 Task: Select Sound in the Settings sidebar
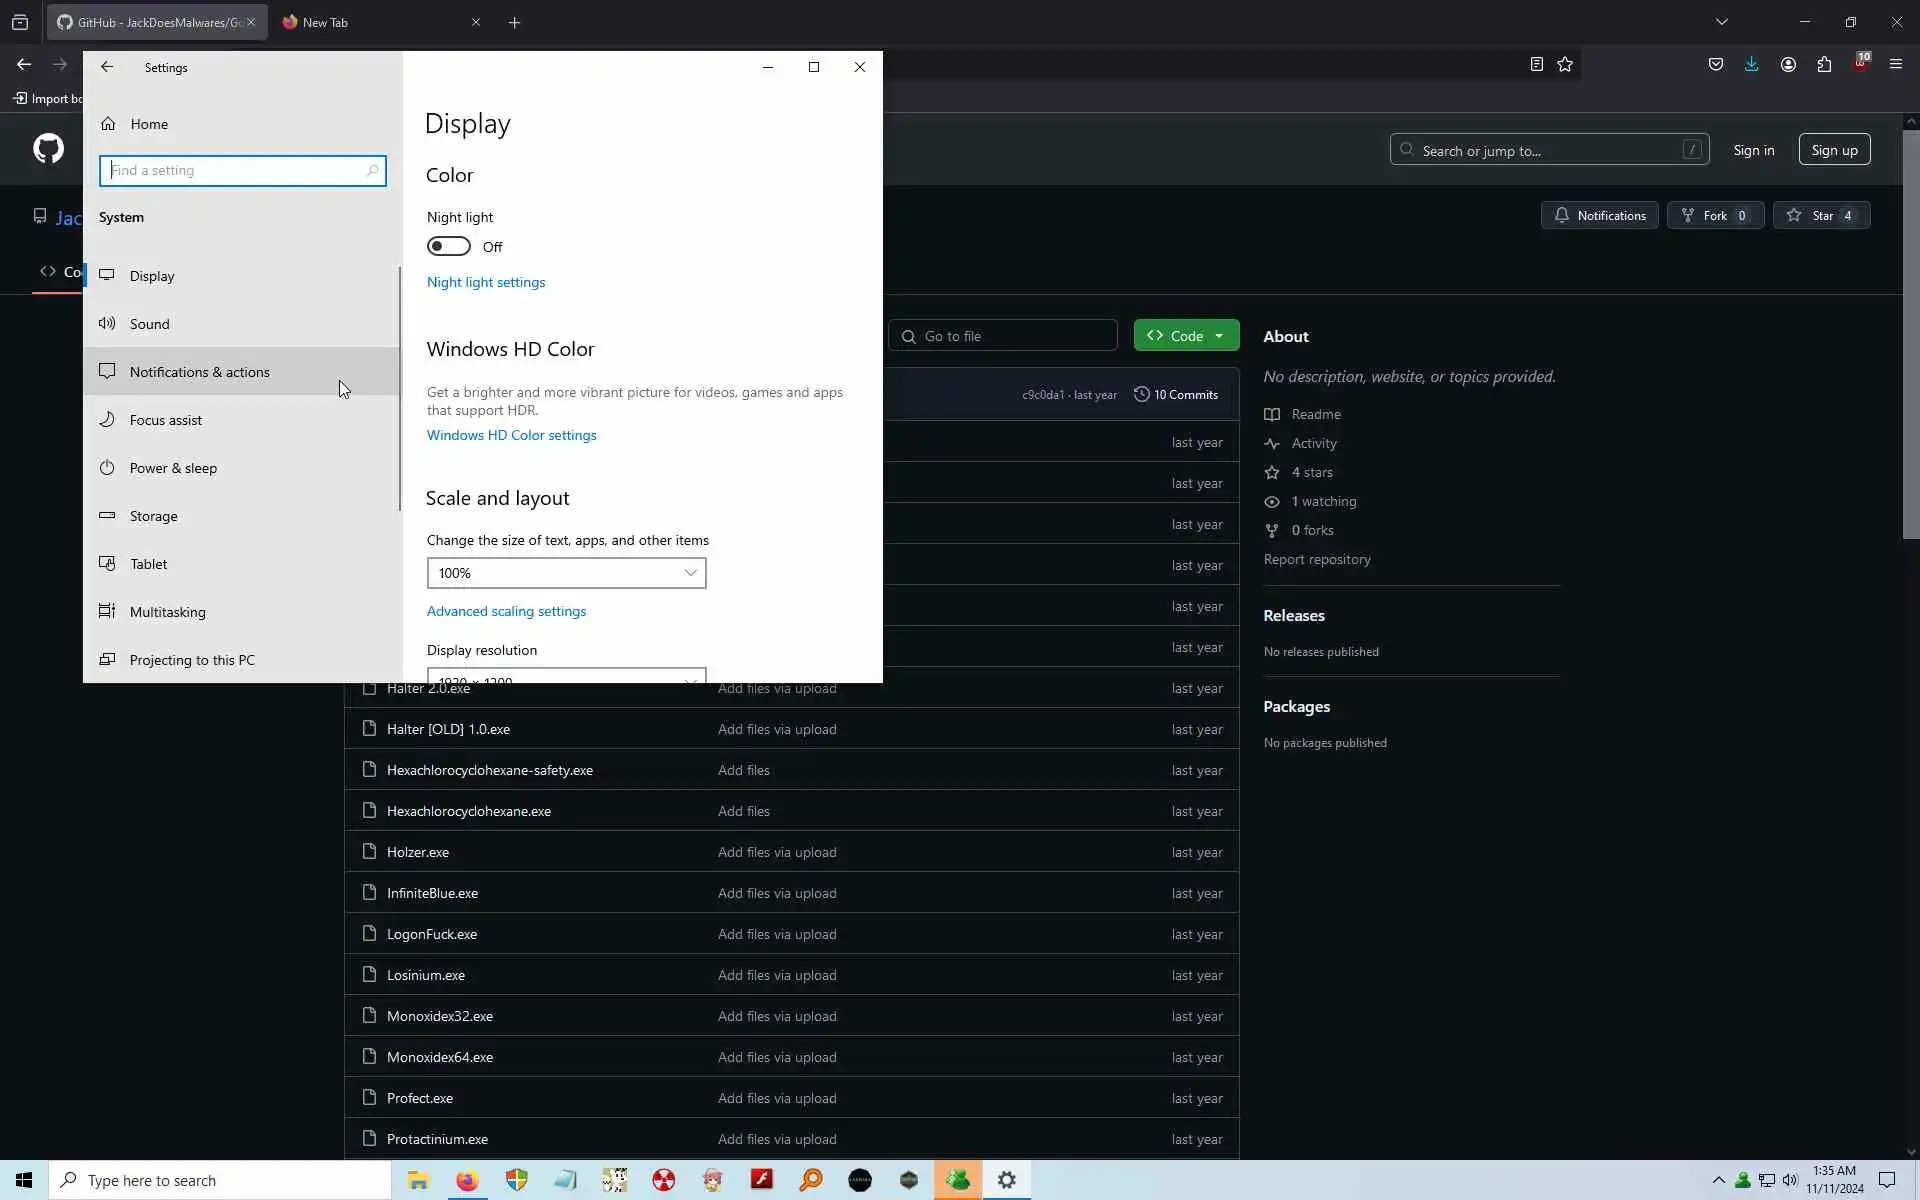tap(150, 324)
